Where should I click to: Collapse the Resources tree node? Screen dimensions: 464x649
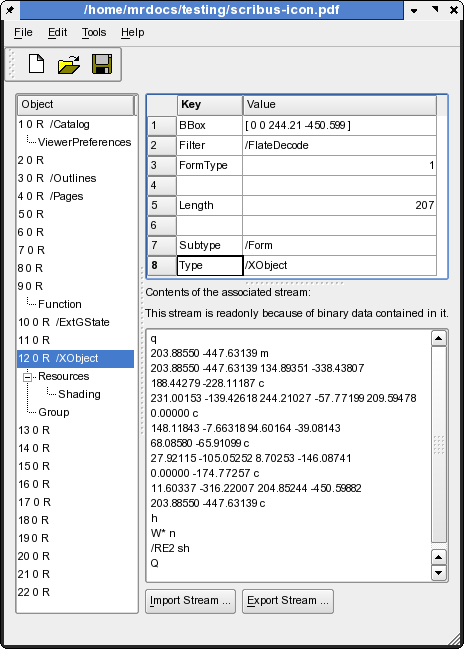coord(28,377)
